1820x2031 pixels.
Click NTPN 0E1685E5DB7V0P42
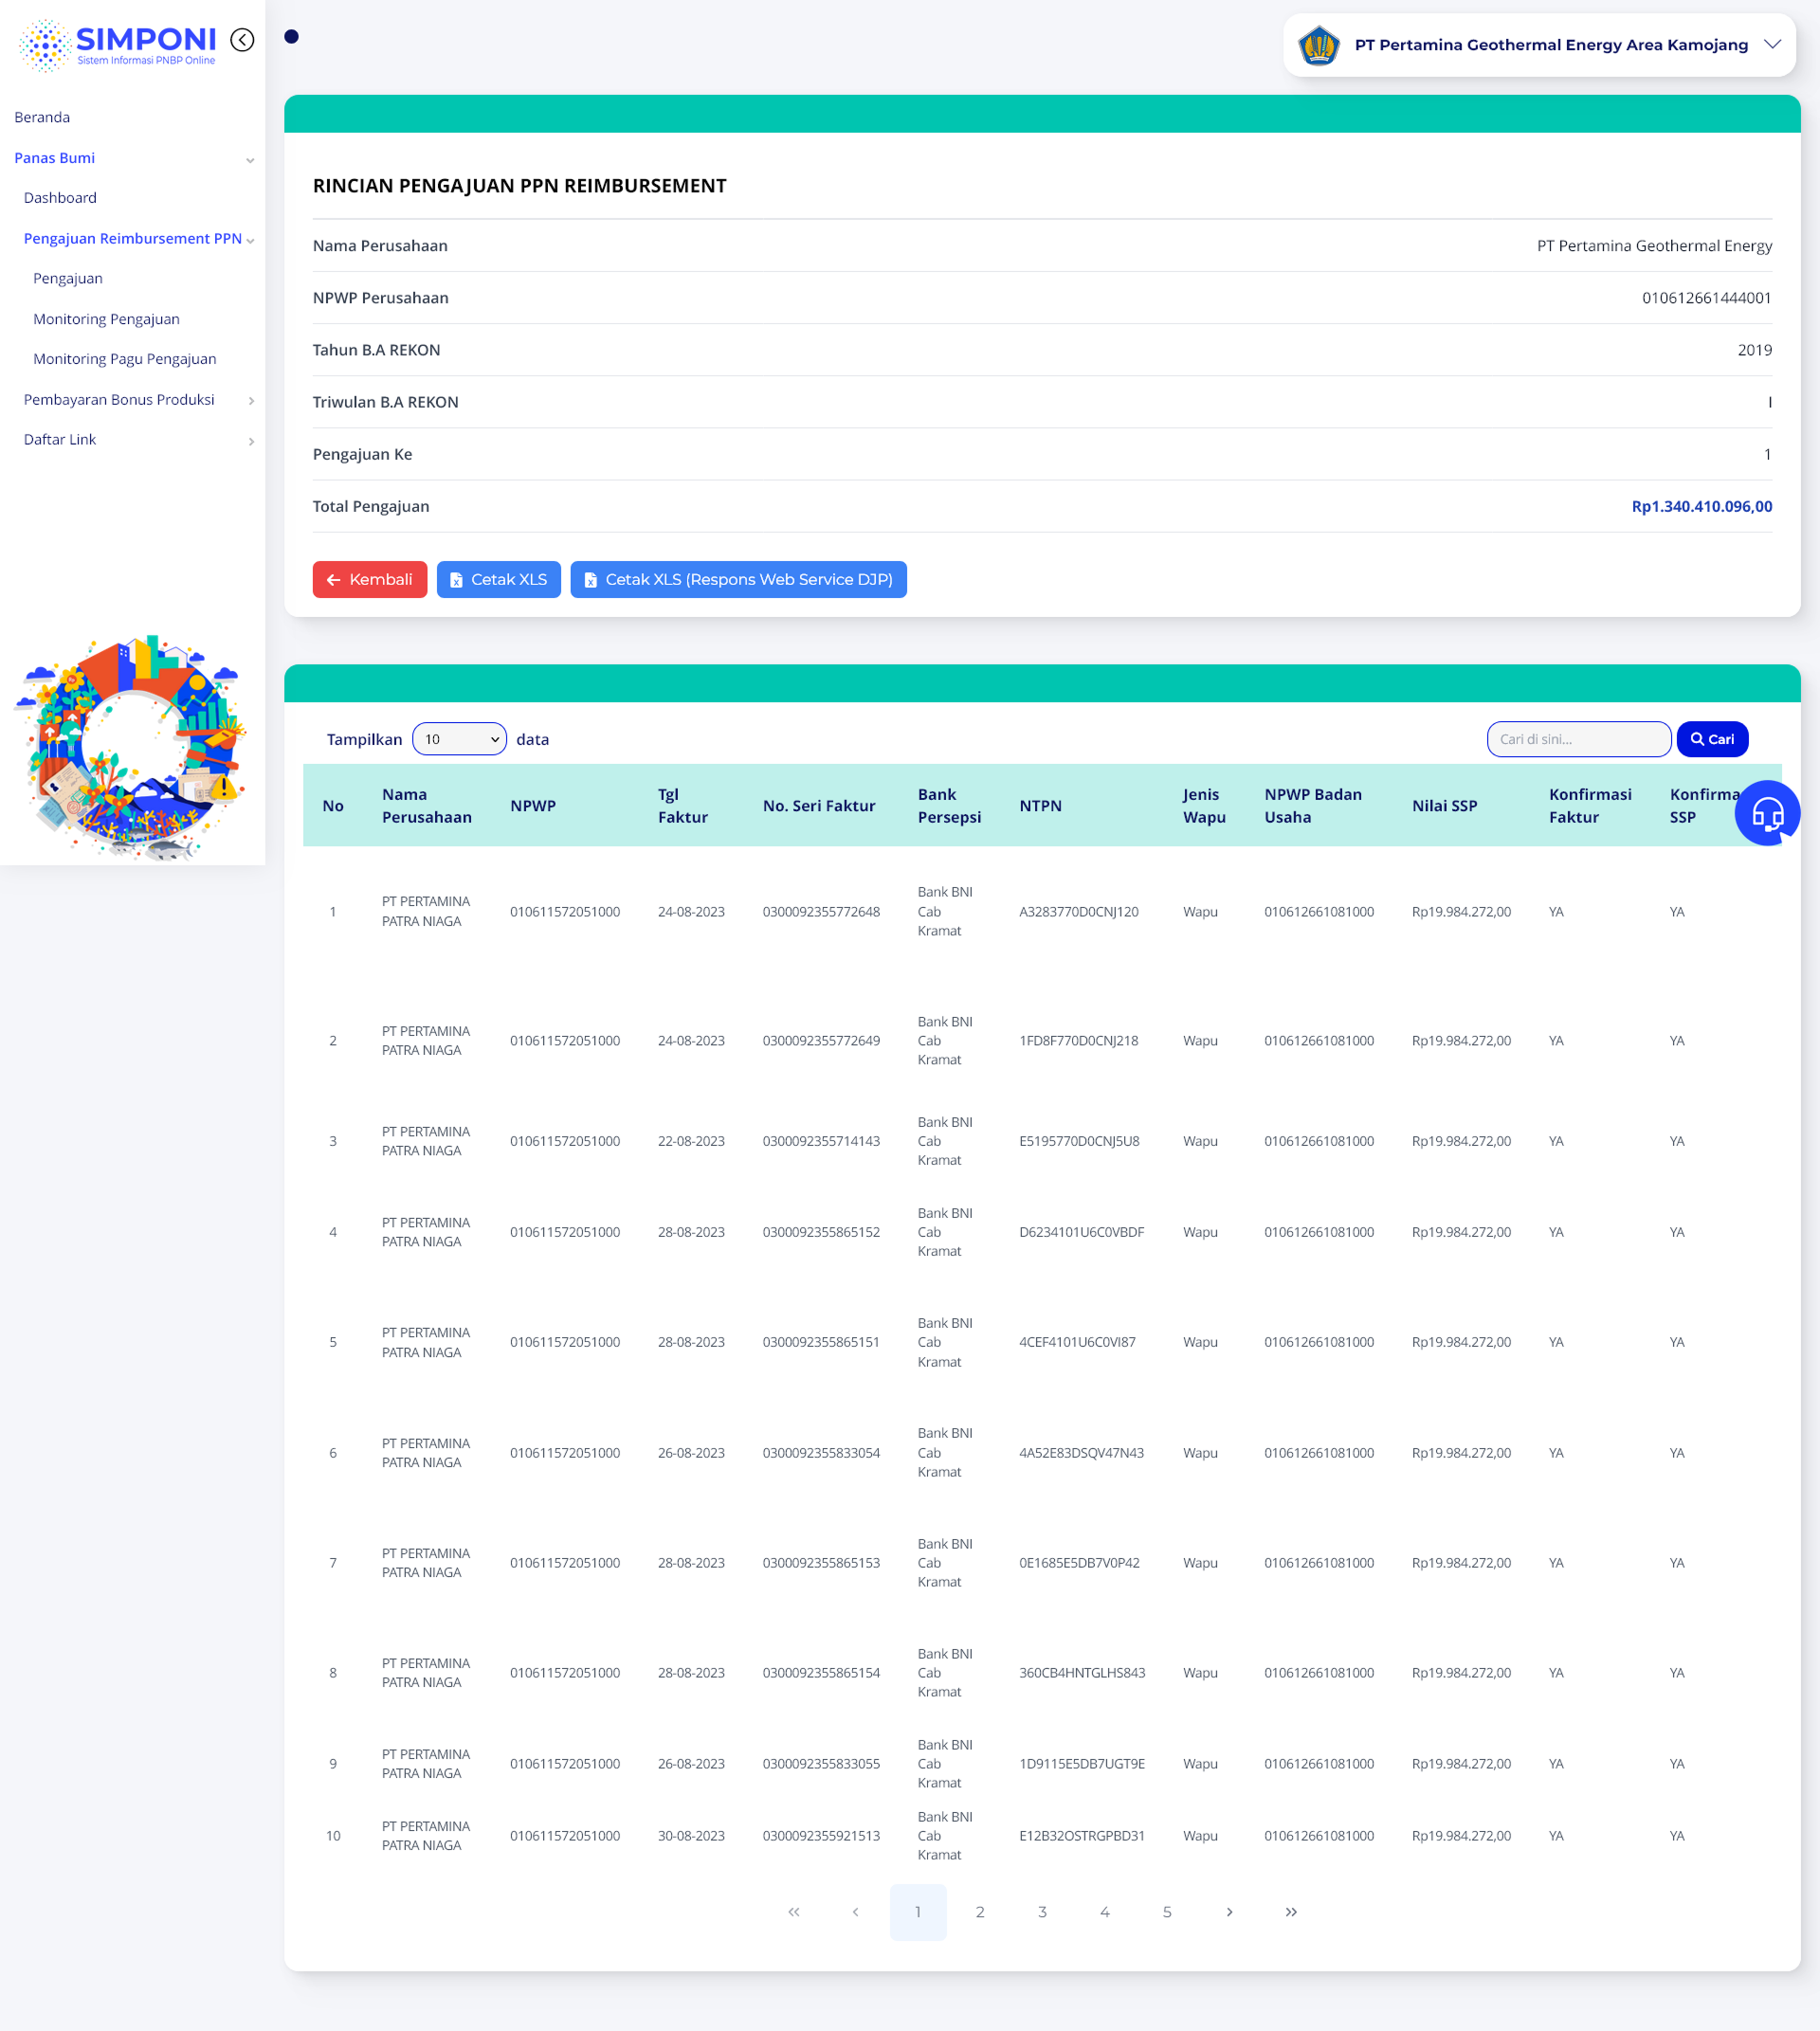pos(1080,1563)
